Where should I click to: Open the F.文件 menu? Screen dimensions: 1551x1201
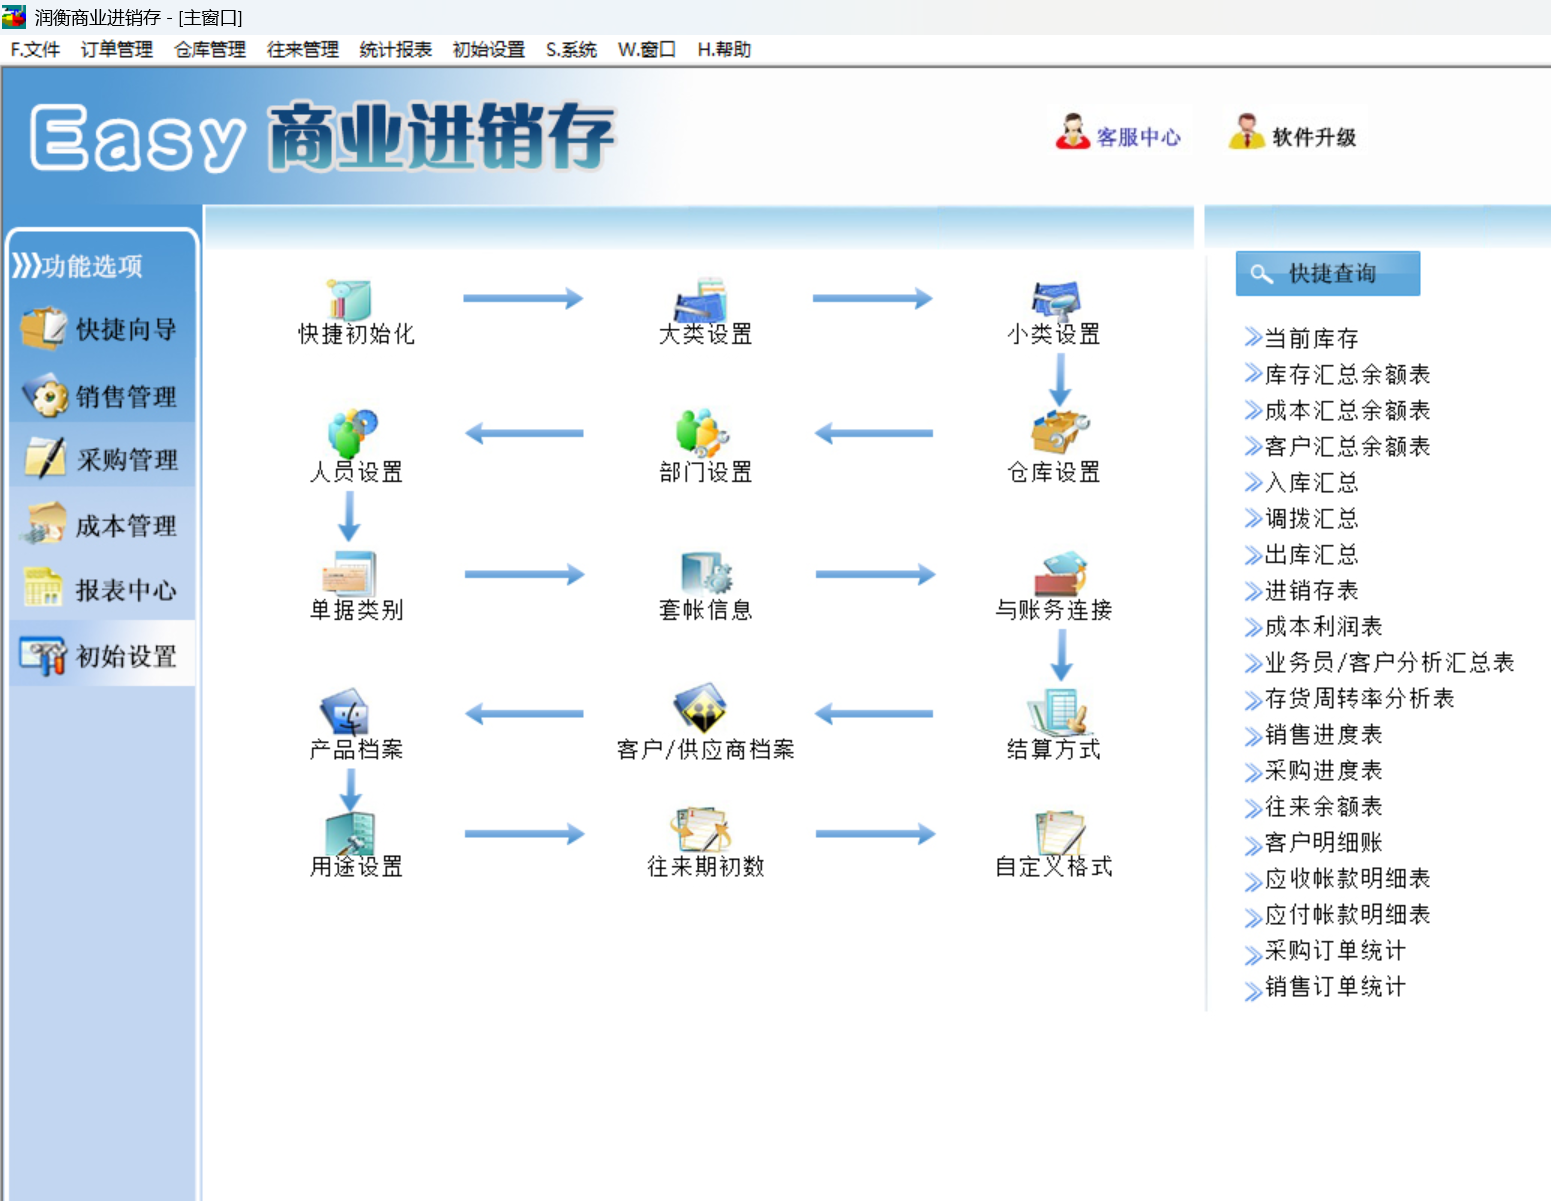[x=35, y=50]
